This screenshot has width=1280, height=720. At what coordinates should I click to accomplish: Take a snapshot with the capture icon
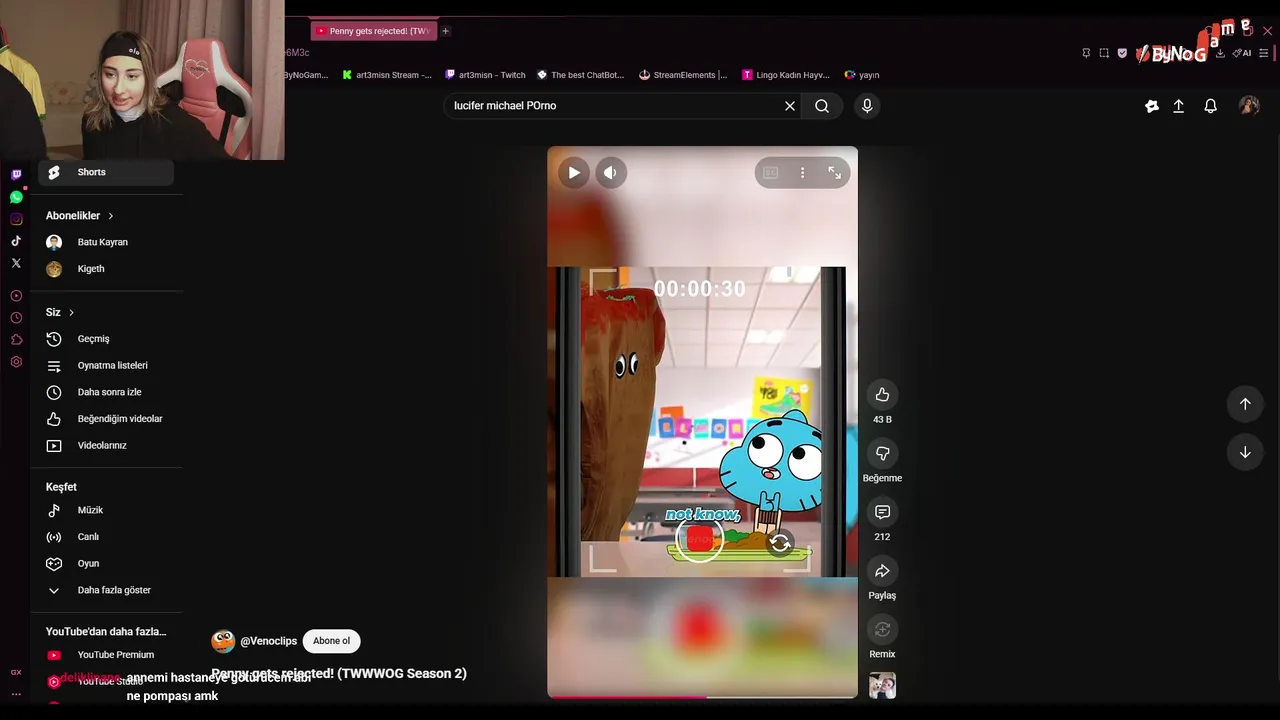(1104, 53)
